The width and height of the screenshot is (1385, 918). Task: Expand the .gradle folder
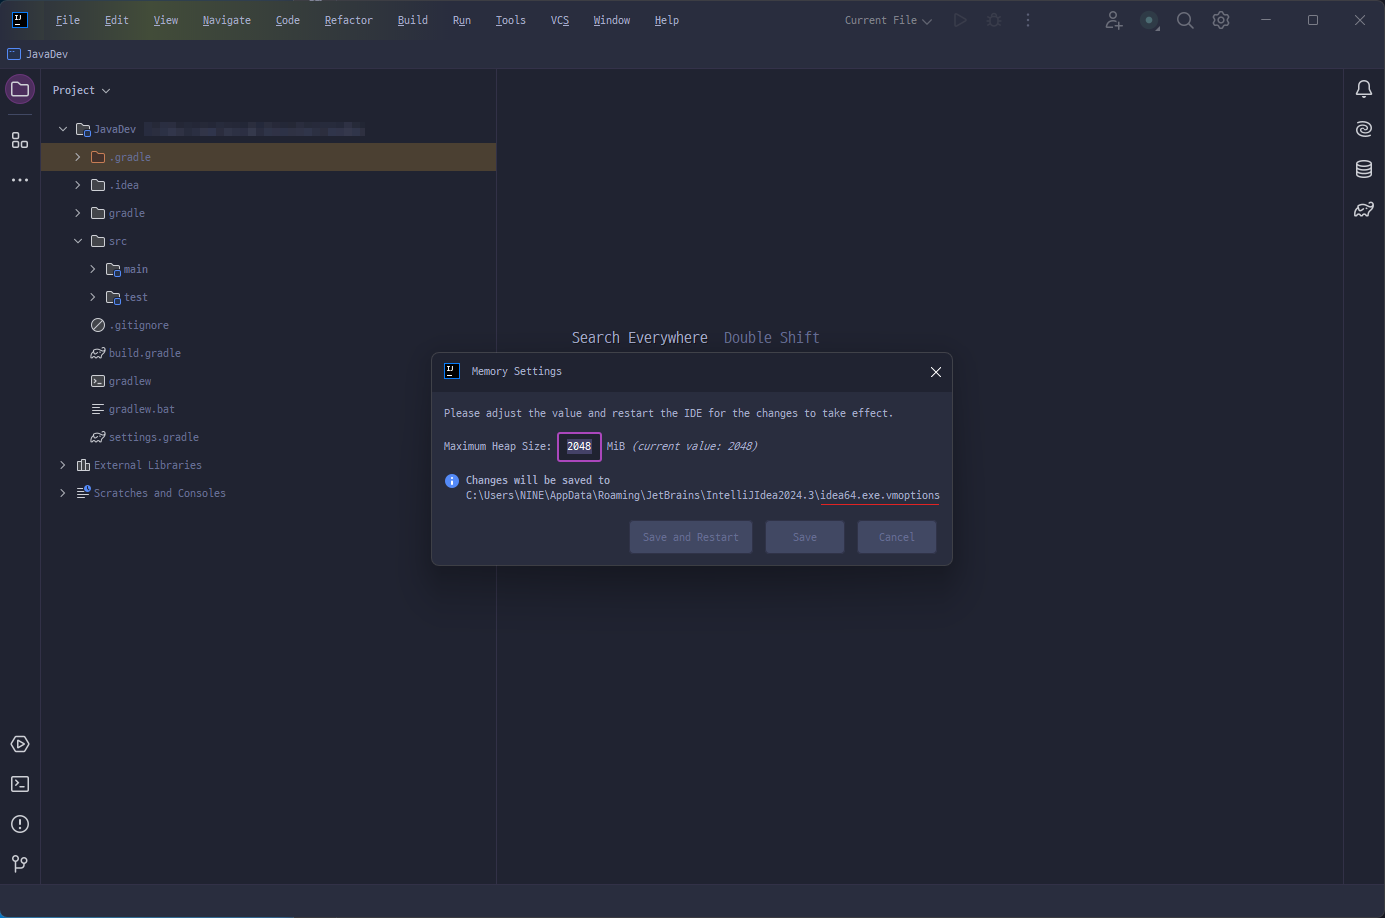tap(78, 157)
